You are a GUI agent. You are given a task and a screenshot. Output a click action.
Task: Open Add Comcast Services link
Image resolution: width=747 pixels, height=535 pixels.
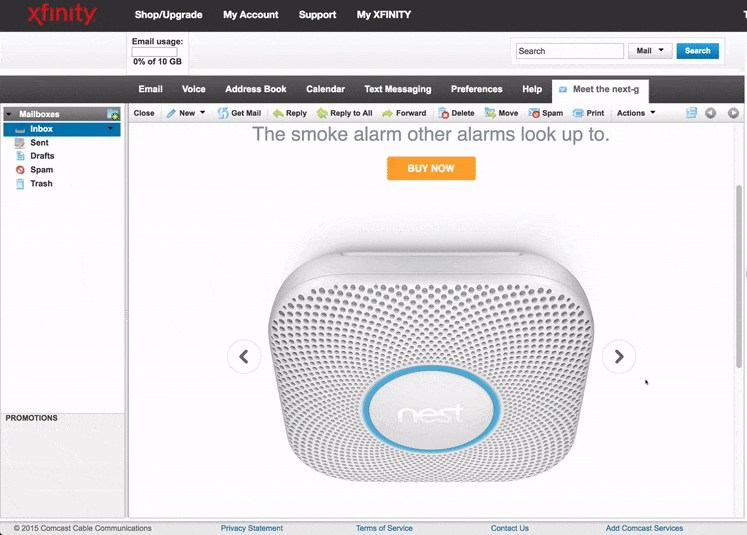(644, 528)
